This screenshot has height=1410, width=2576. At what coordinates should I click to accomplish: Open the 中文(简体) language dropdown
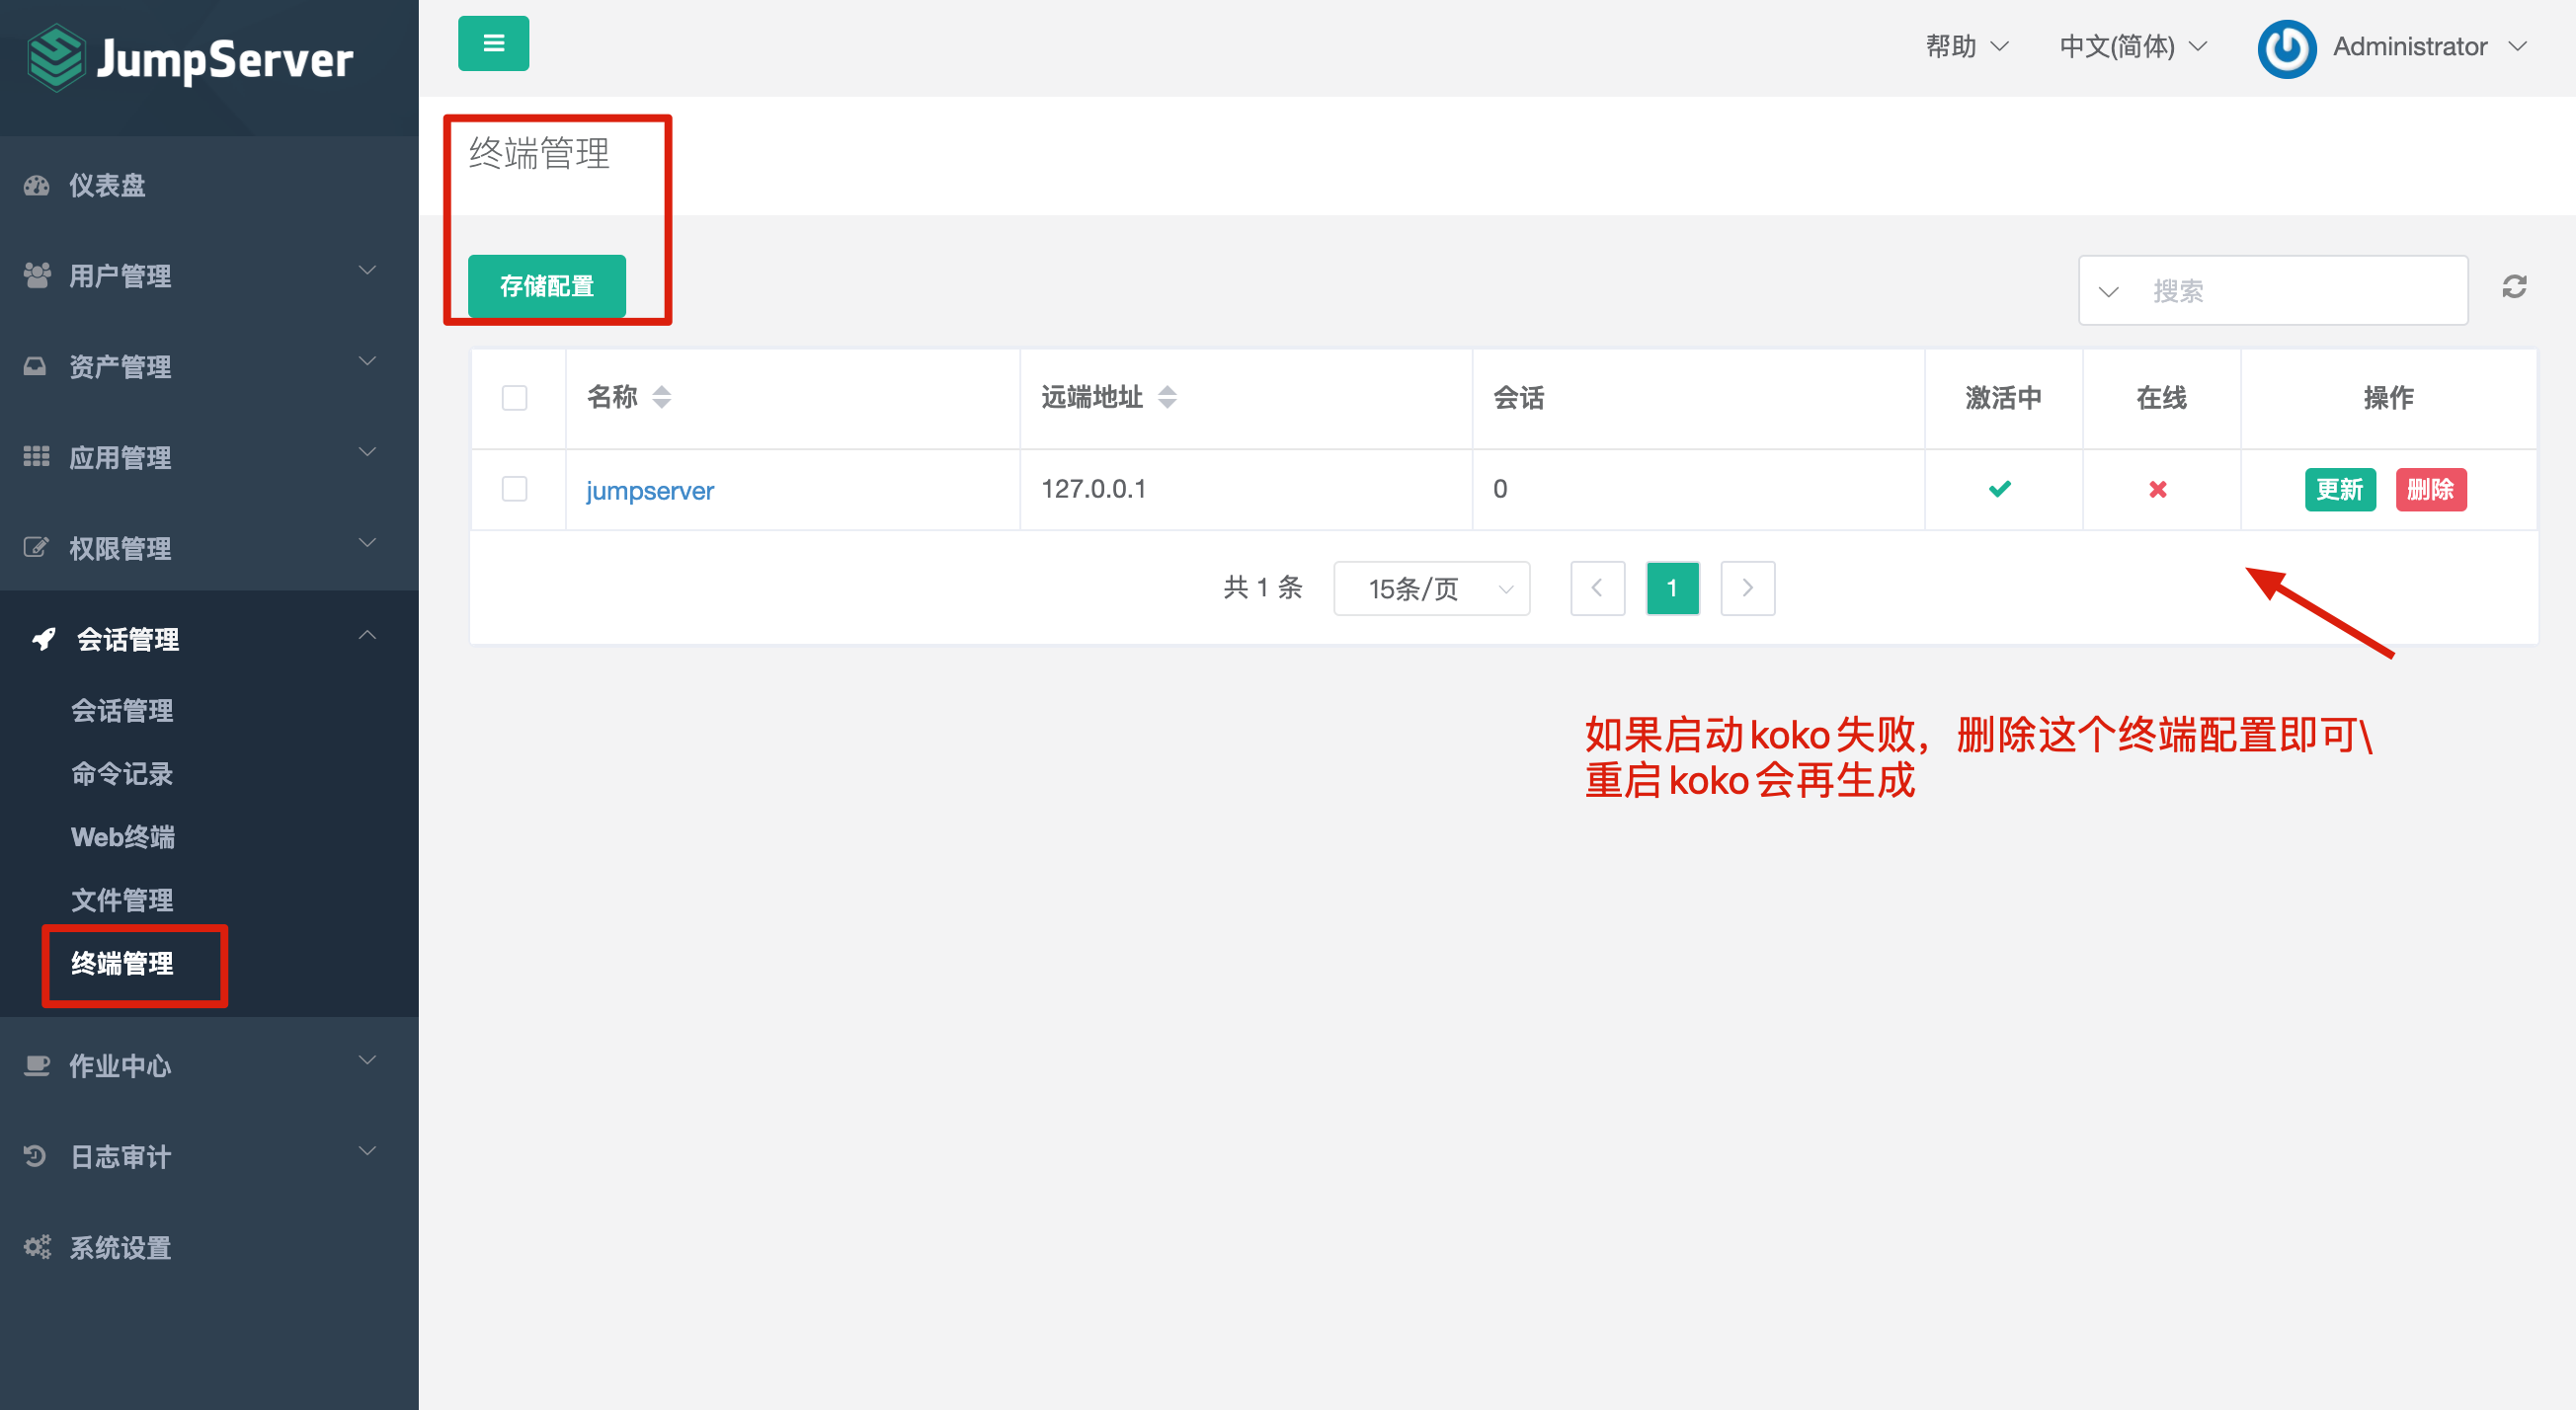pos(2133,46)
